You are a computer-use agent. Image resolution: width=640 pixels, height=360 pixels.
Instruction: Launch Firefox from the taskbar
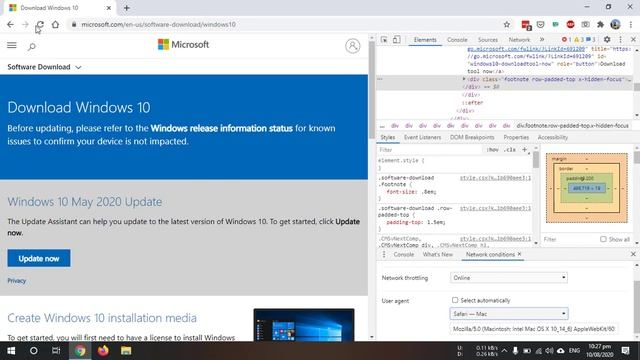click(x=103, y=351)
